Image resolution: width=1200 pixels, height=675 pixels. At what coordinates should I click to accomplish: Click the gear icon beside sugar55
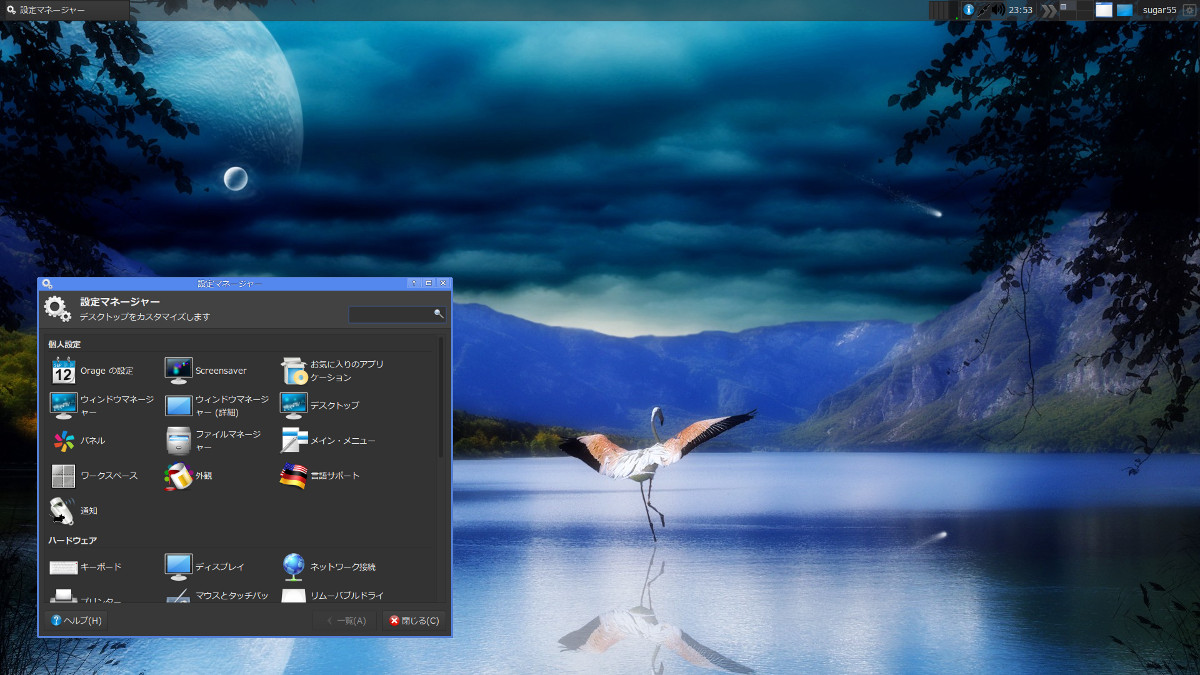click(1189, 10)
